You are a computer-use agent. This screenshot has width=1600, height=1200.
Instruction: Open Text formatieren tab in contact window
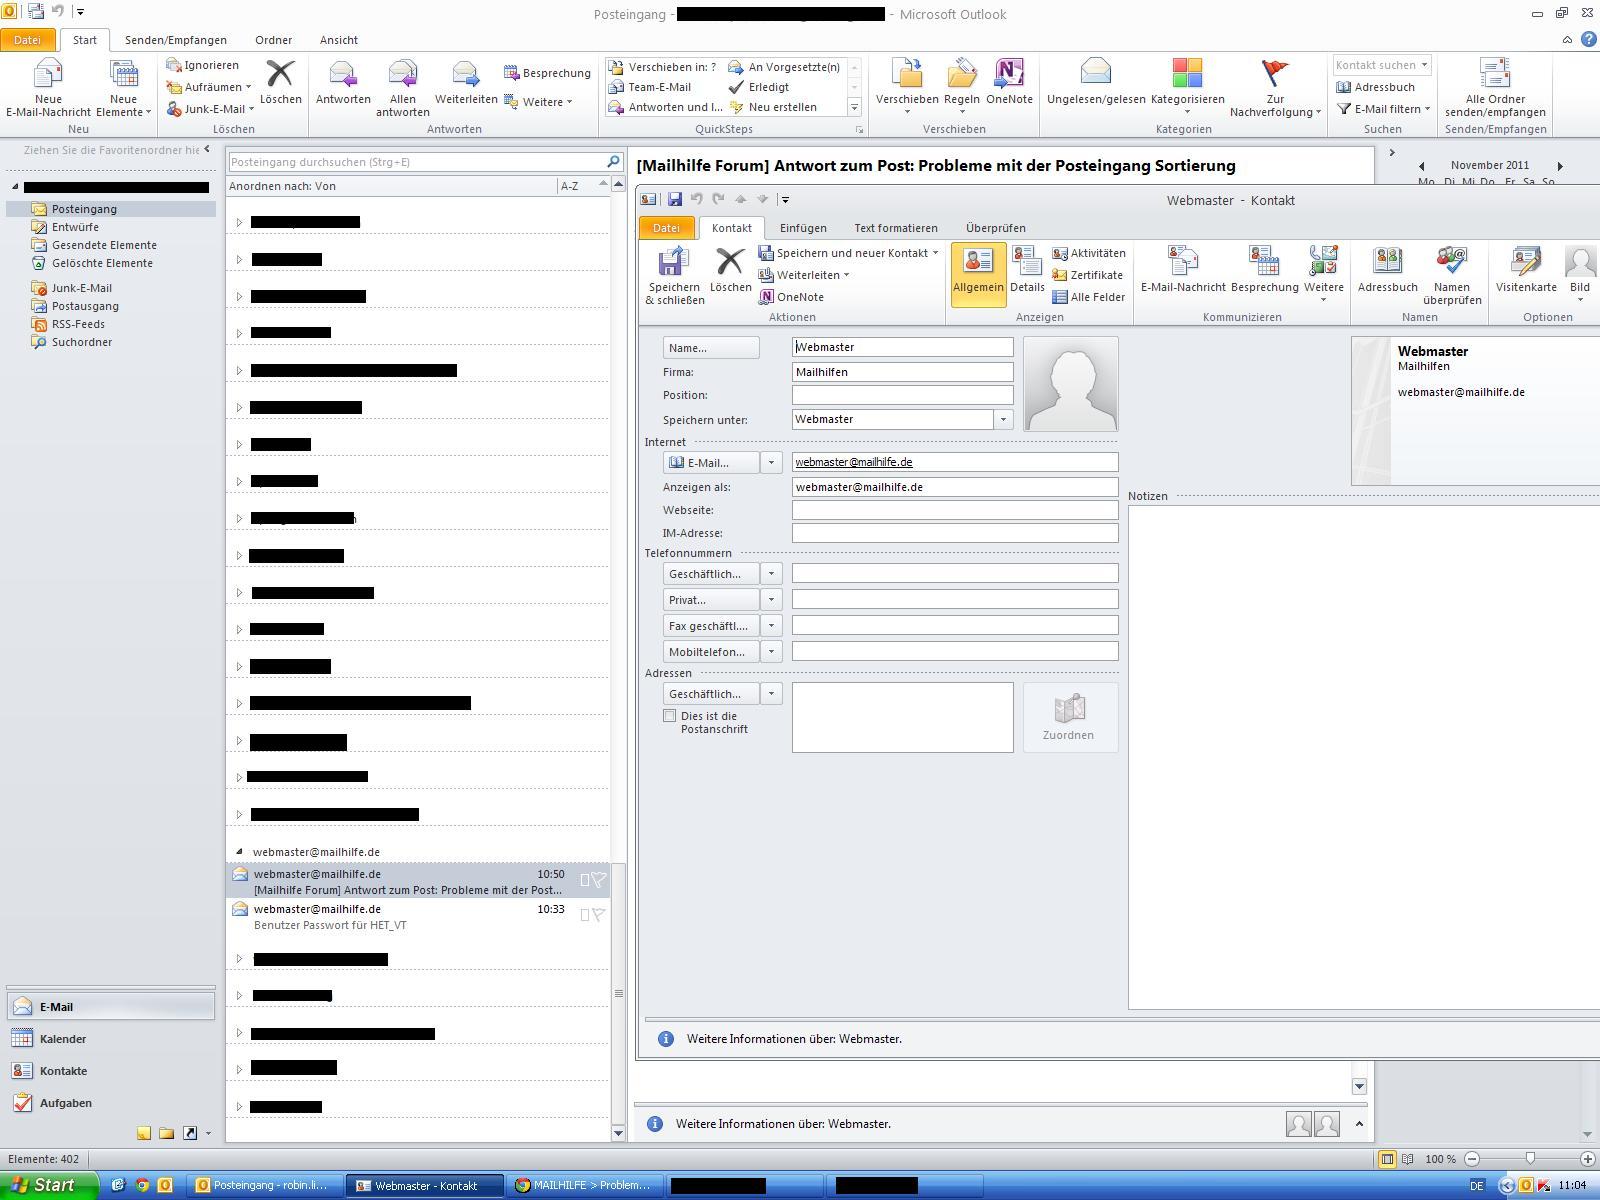click(896, 228)
